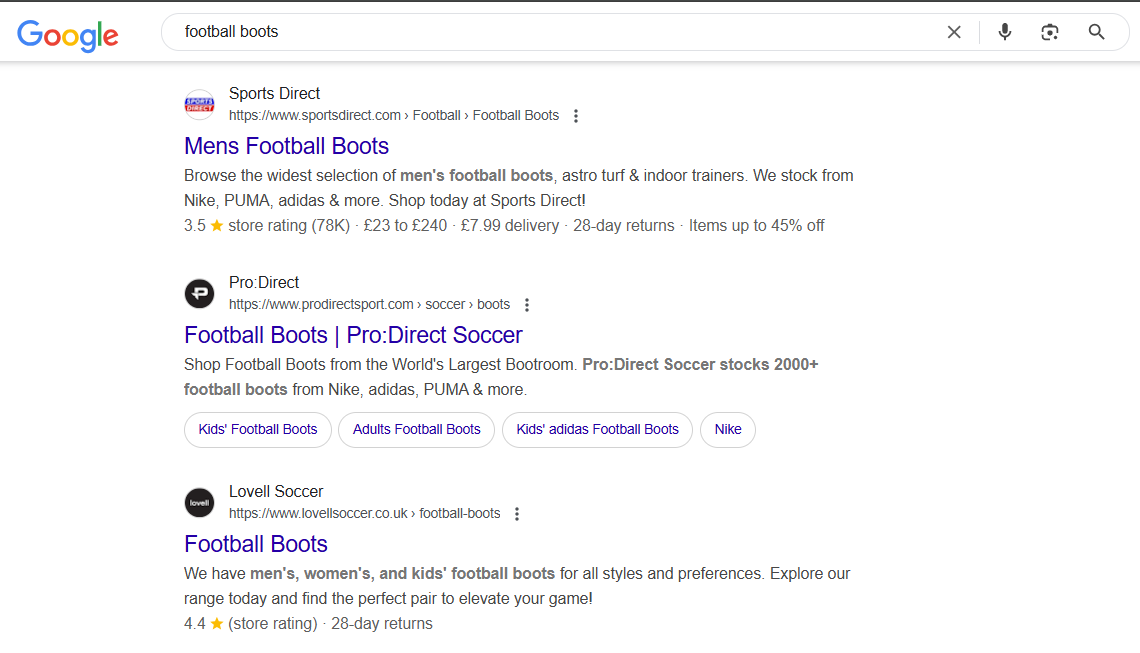Click the prodirectsport.com URL breadcrumb
Screen dimensions: 1140x653
tap(369, 305)
